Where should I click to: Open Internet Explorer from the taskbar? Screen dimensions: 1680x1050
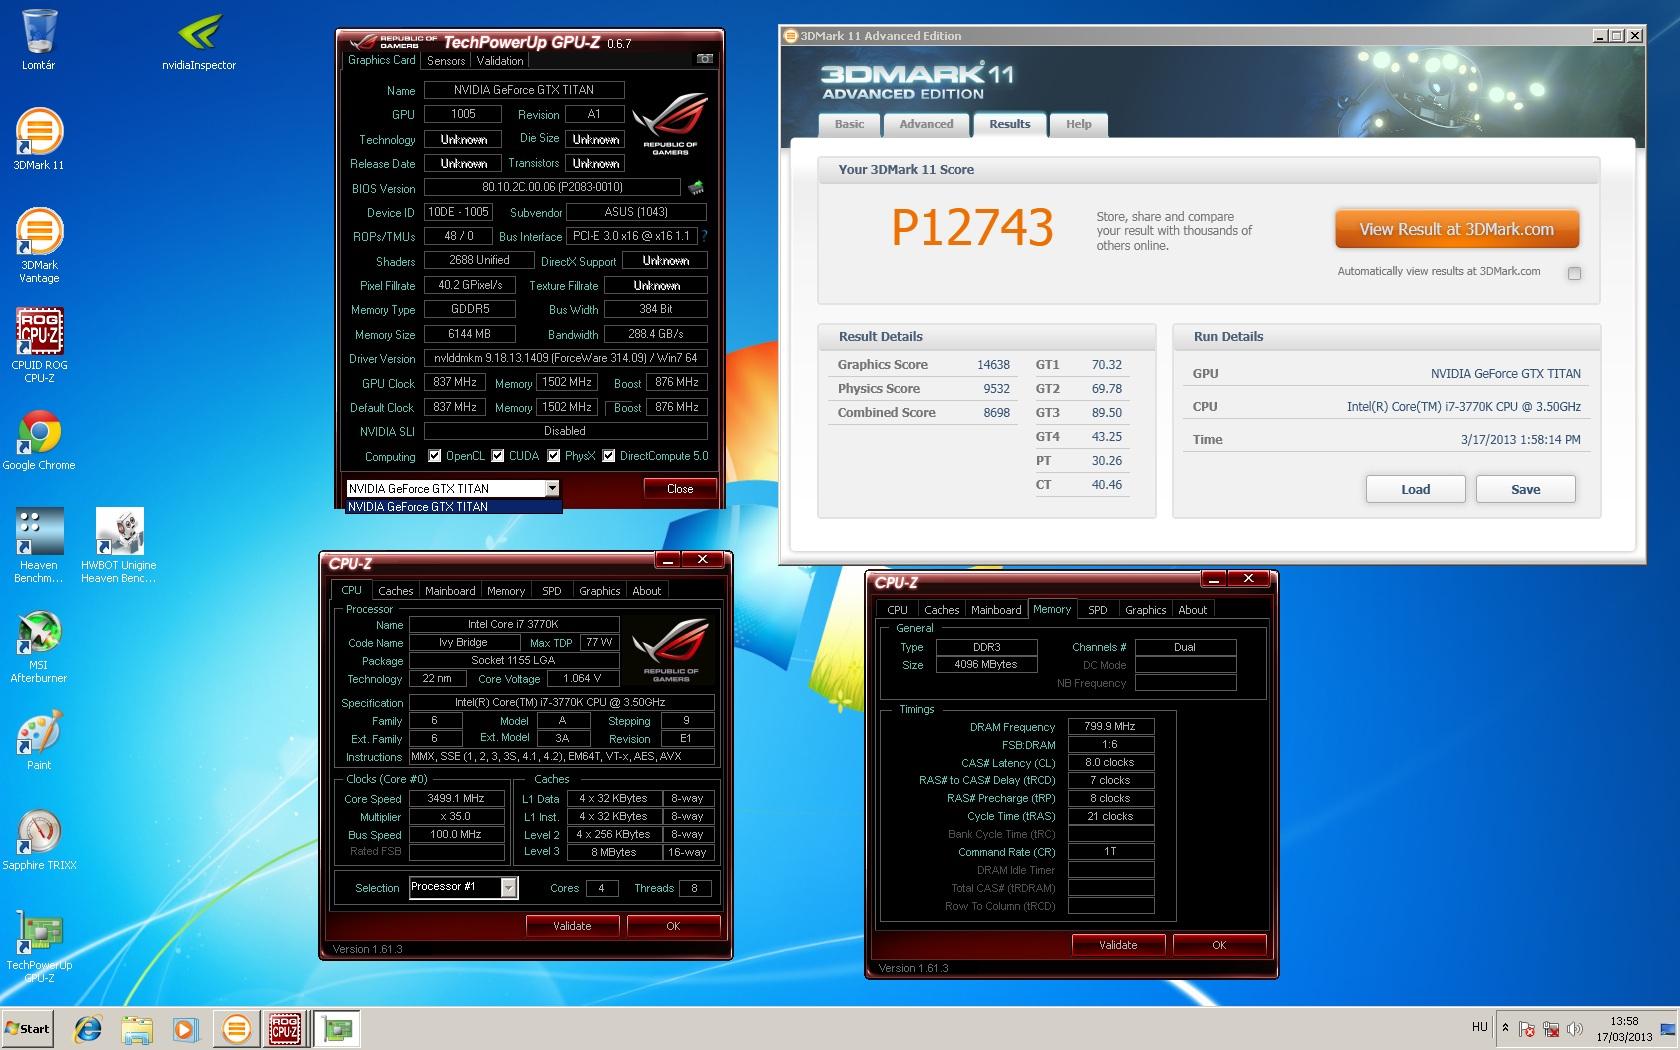tap(88, 1029)
